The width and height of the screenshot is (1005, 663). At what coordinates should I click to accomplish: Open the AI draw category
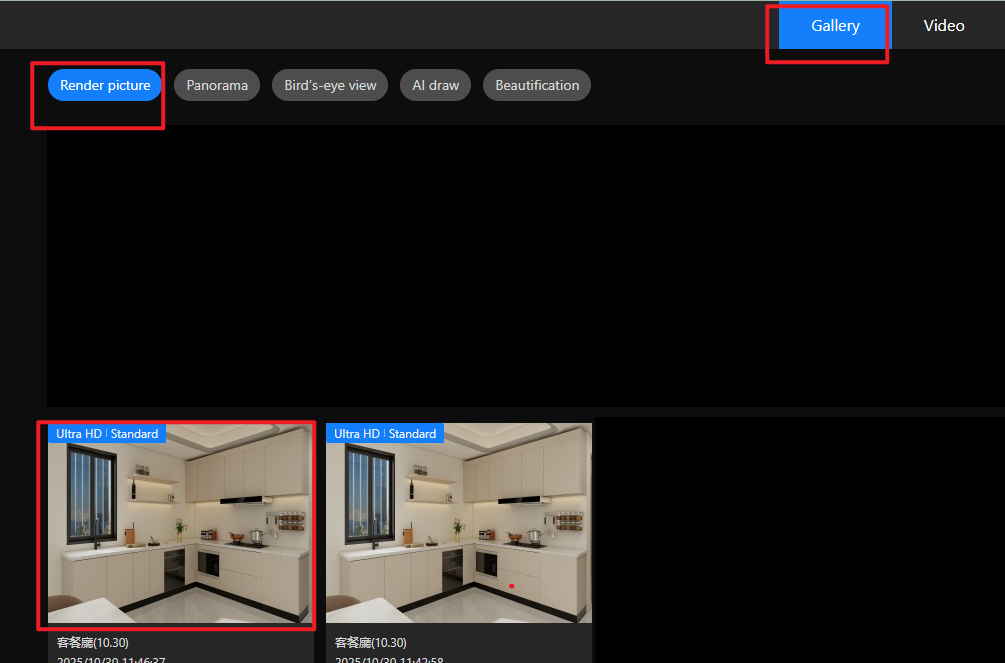[436, 85]
